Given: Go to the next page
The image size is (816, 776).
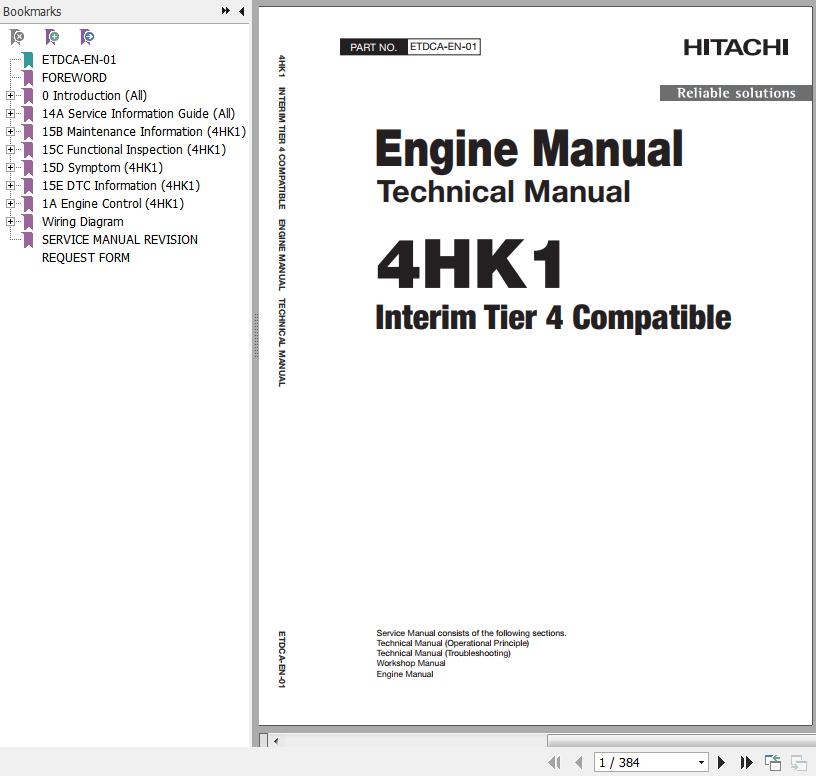Looking at the screenshot, I should pos(721,762).
